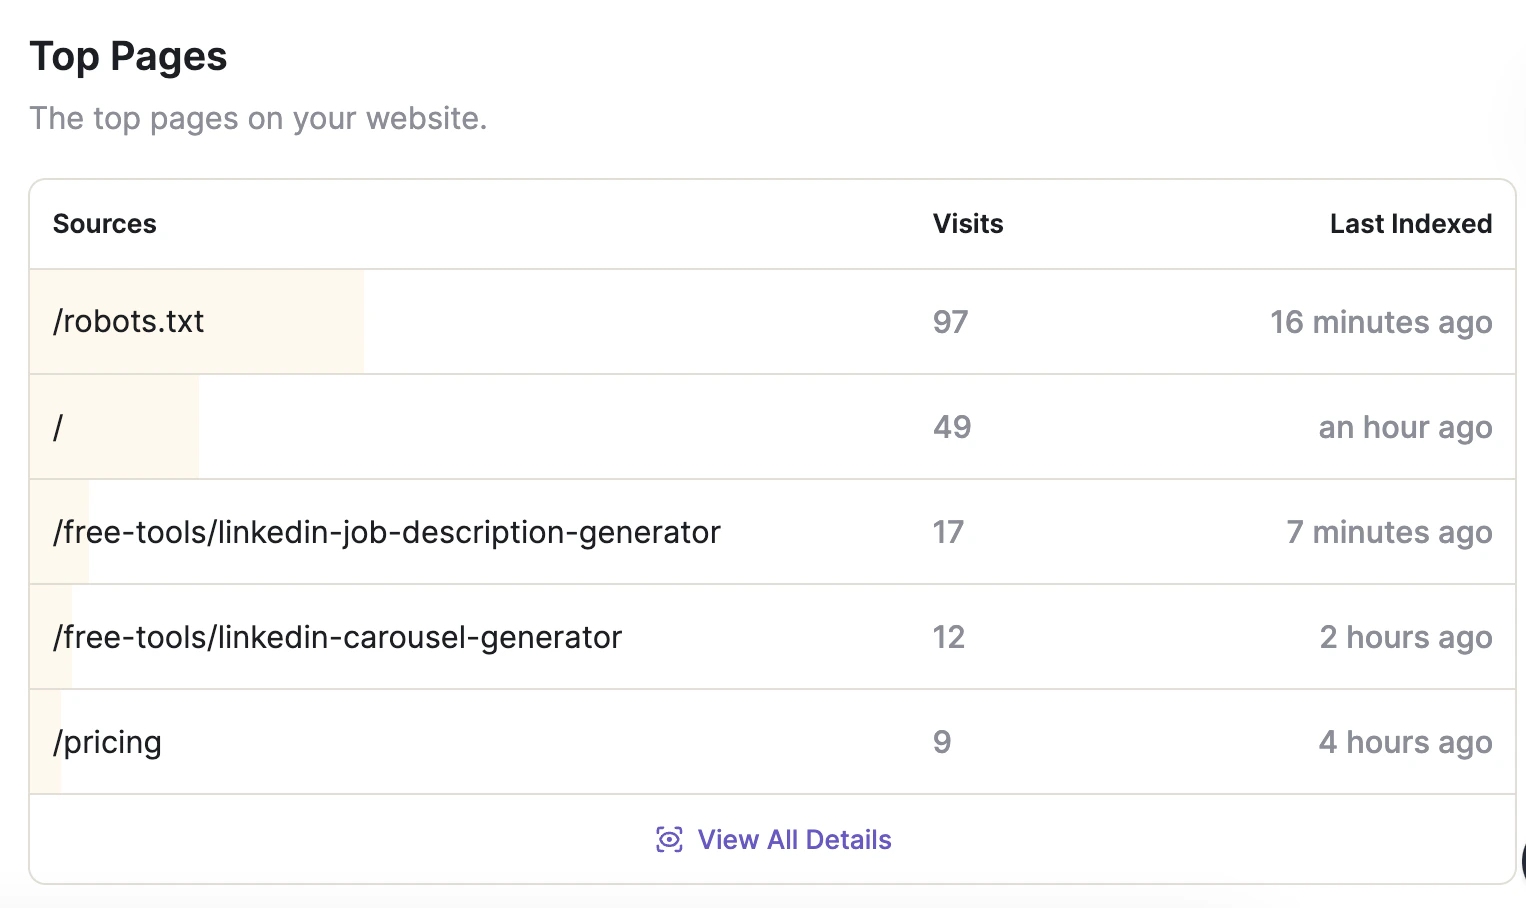Click the Sources column header
Screen dimensions: 1526x908
coord(105,223)
